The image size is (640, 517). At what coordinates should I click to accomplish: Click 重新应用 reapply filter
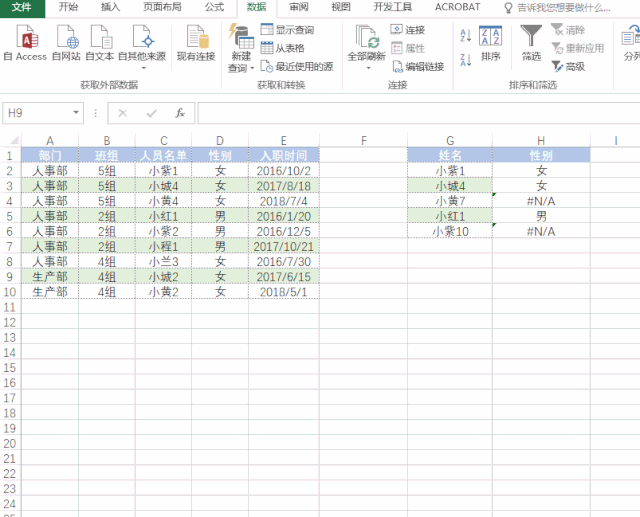(578, 48)
